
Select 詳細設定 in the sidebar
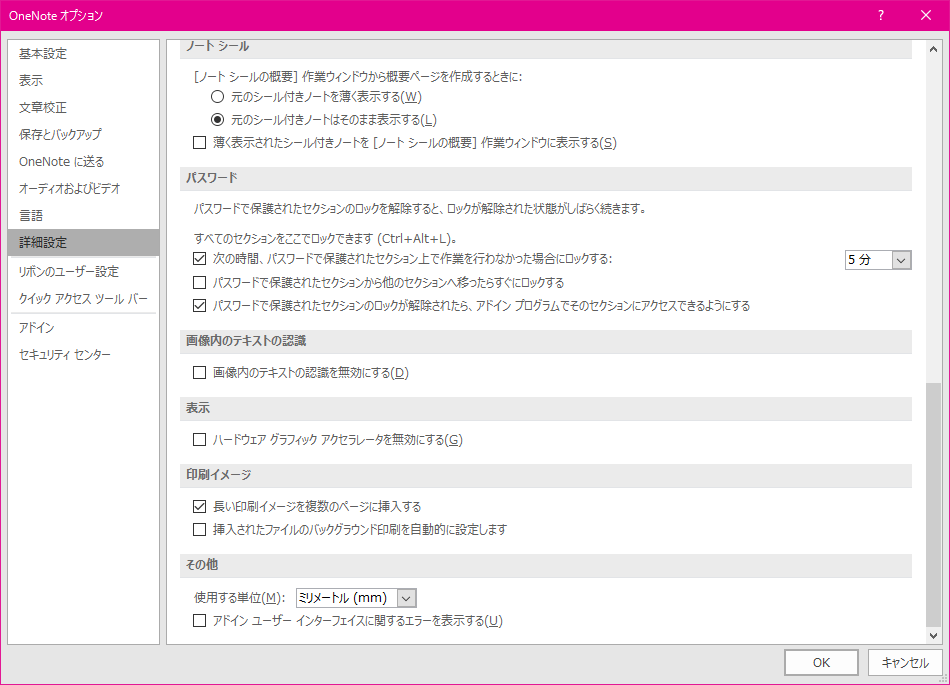click(84, 242)
